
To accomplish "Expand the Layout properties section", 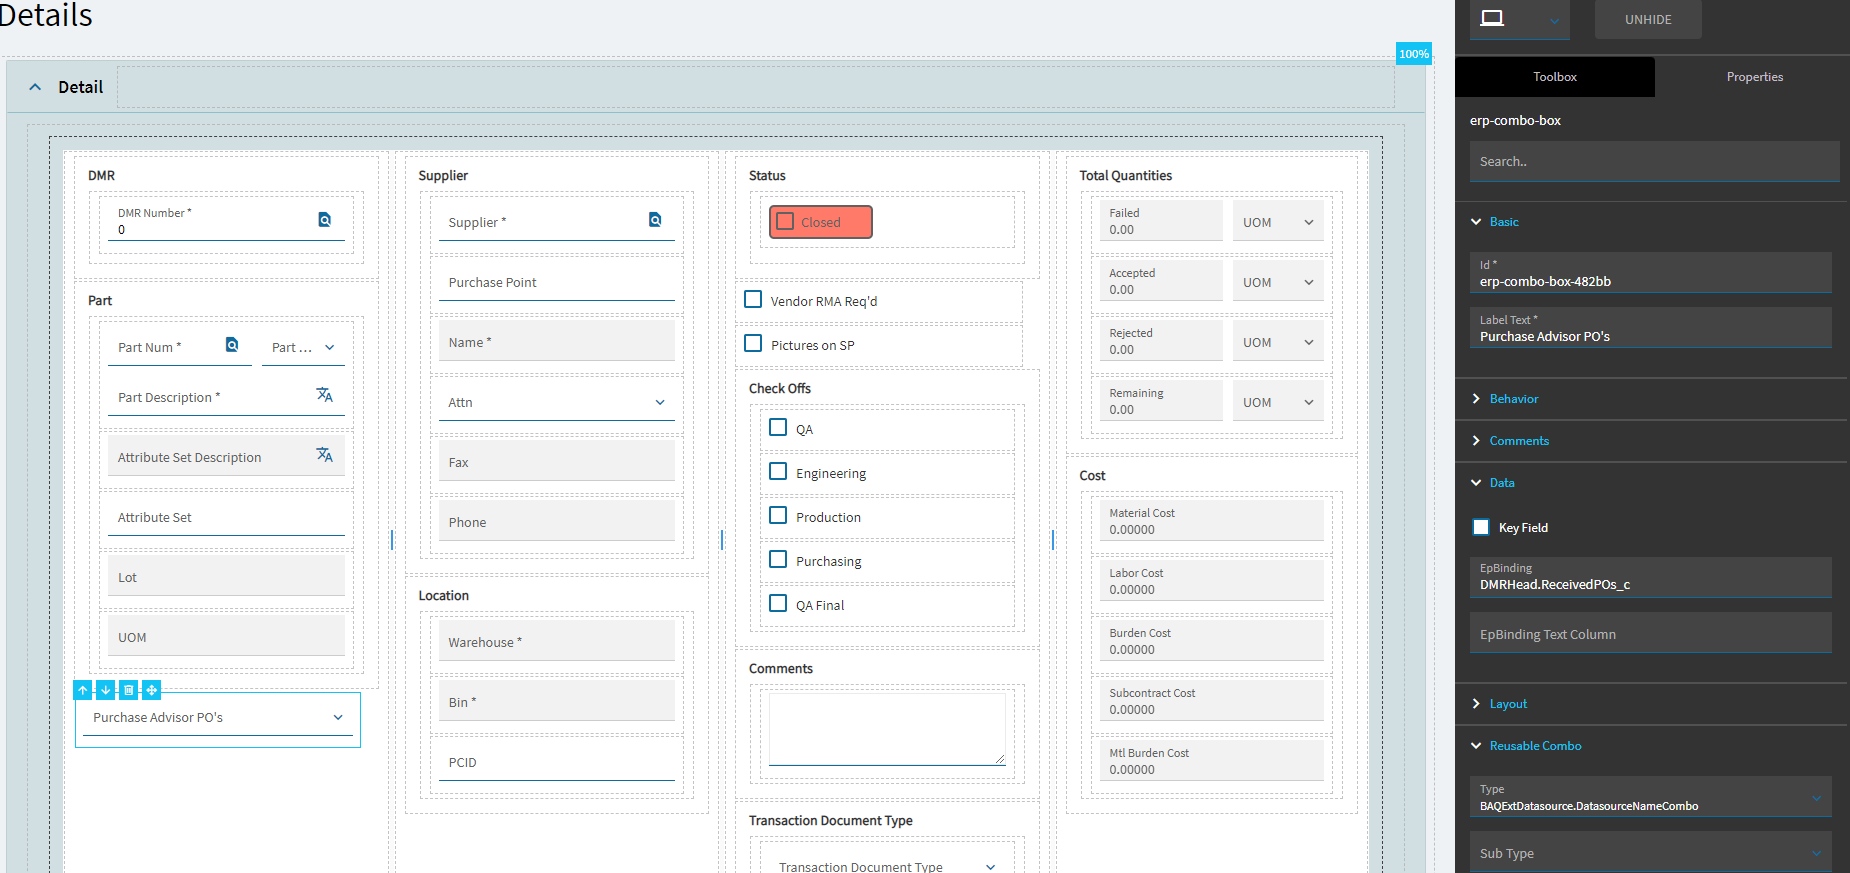I will pyautogui.click(x=1476, y=704).
